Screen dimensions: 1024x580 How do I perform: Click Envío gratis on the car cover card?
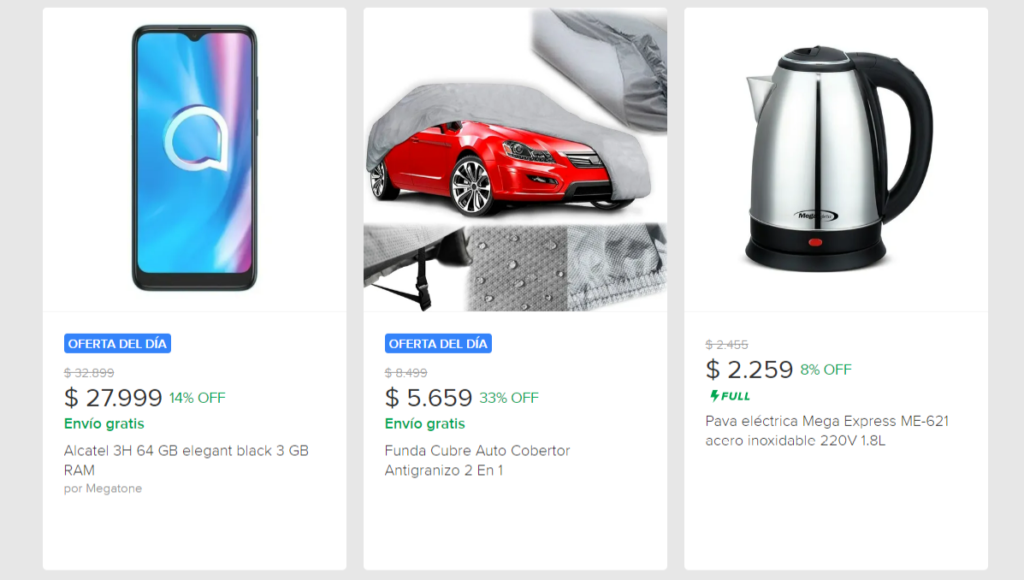[x=425, y=424]
